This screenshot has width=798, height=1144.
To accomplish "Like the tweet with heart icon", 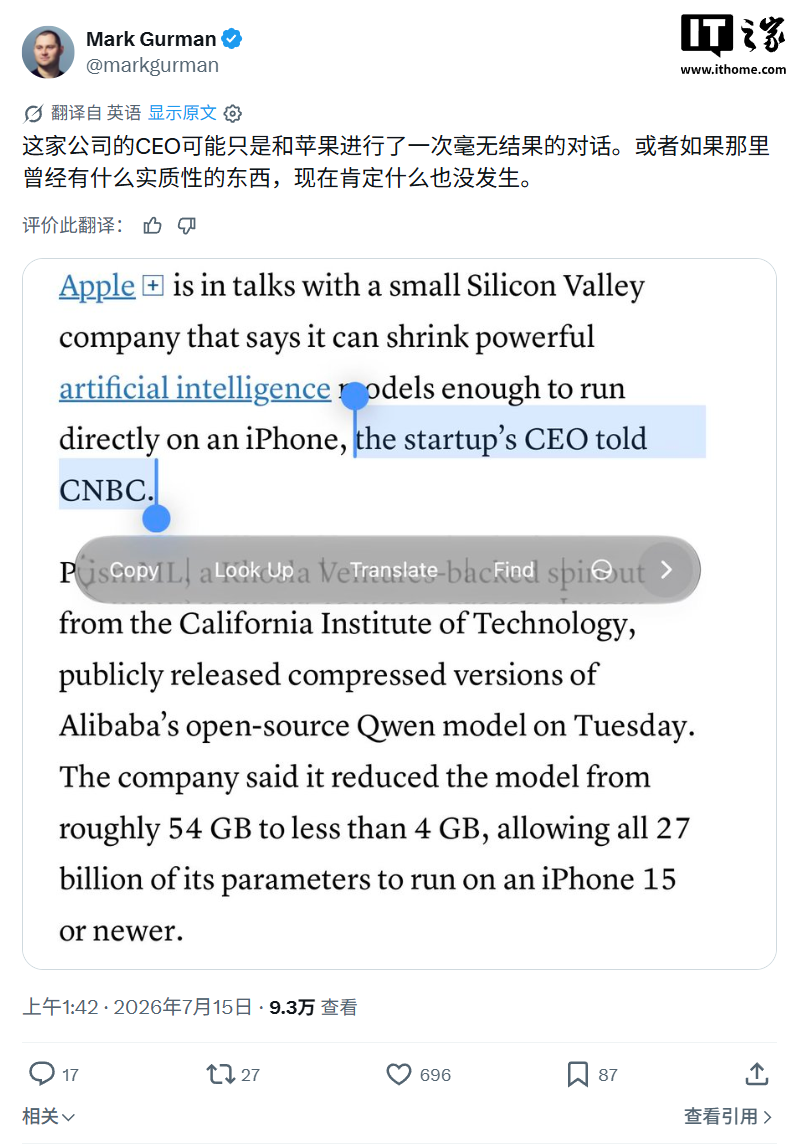I will click(x=398, y=1074).
